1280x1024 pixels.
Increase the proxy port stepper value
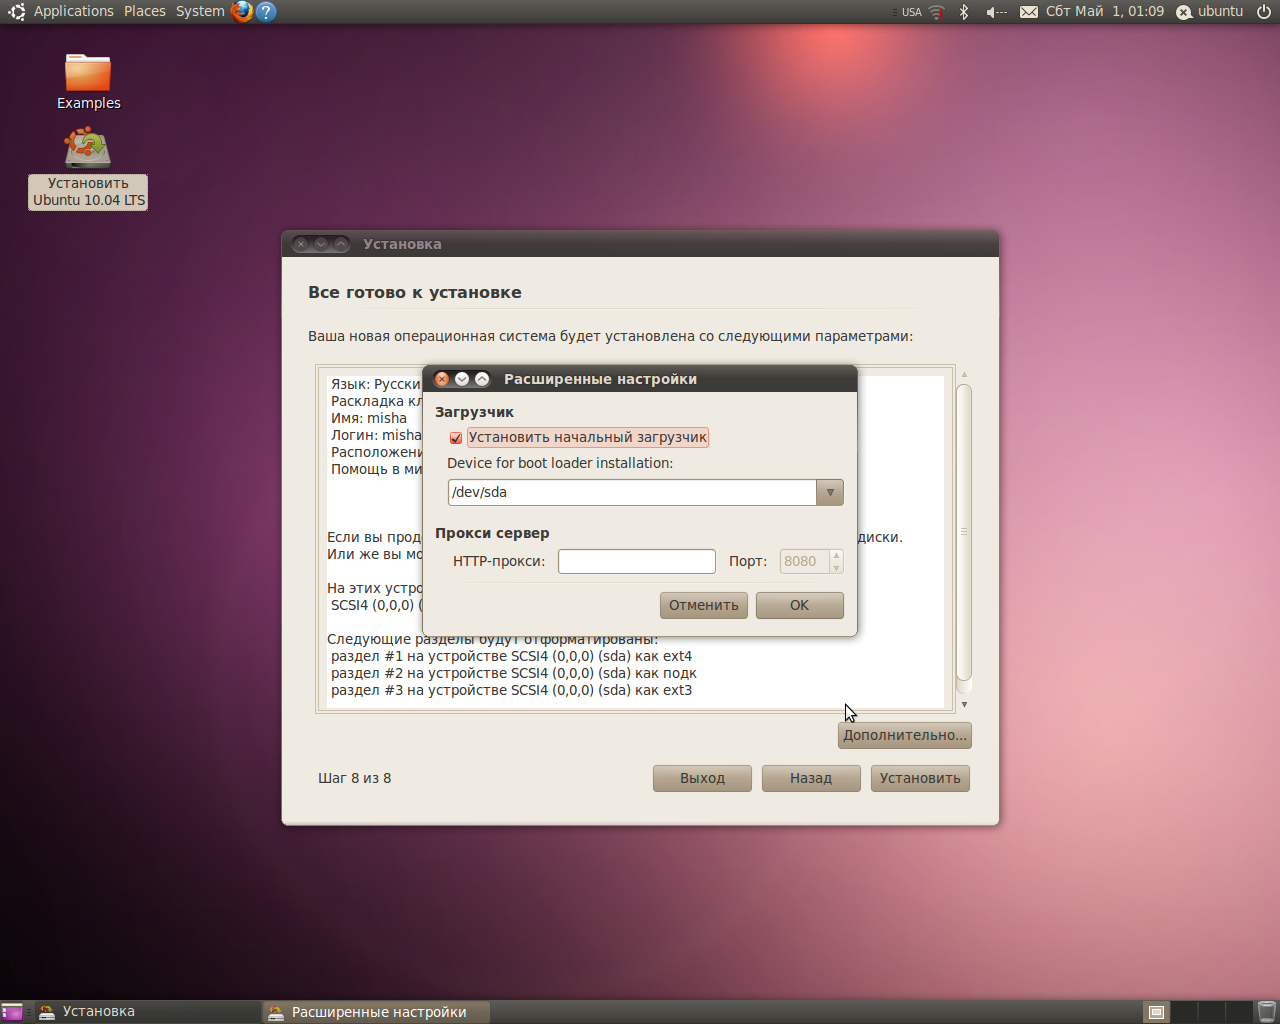coord(837,555)
